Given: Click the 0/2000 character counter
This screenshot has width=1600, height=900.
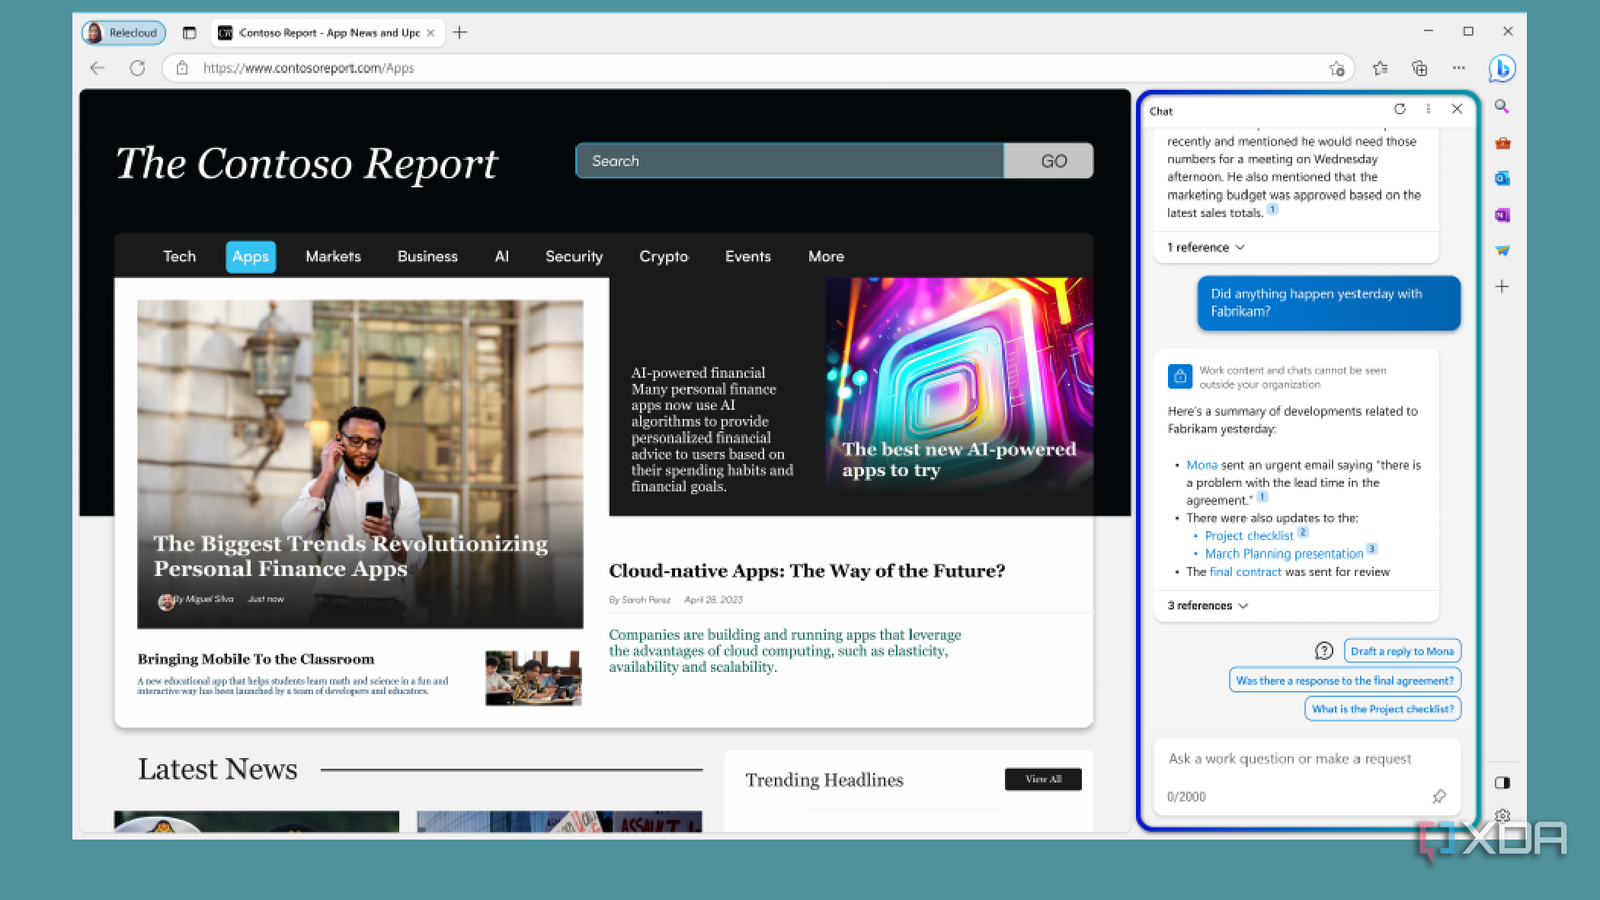Looking at the screenshot, I should 1186,797.
